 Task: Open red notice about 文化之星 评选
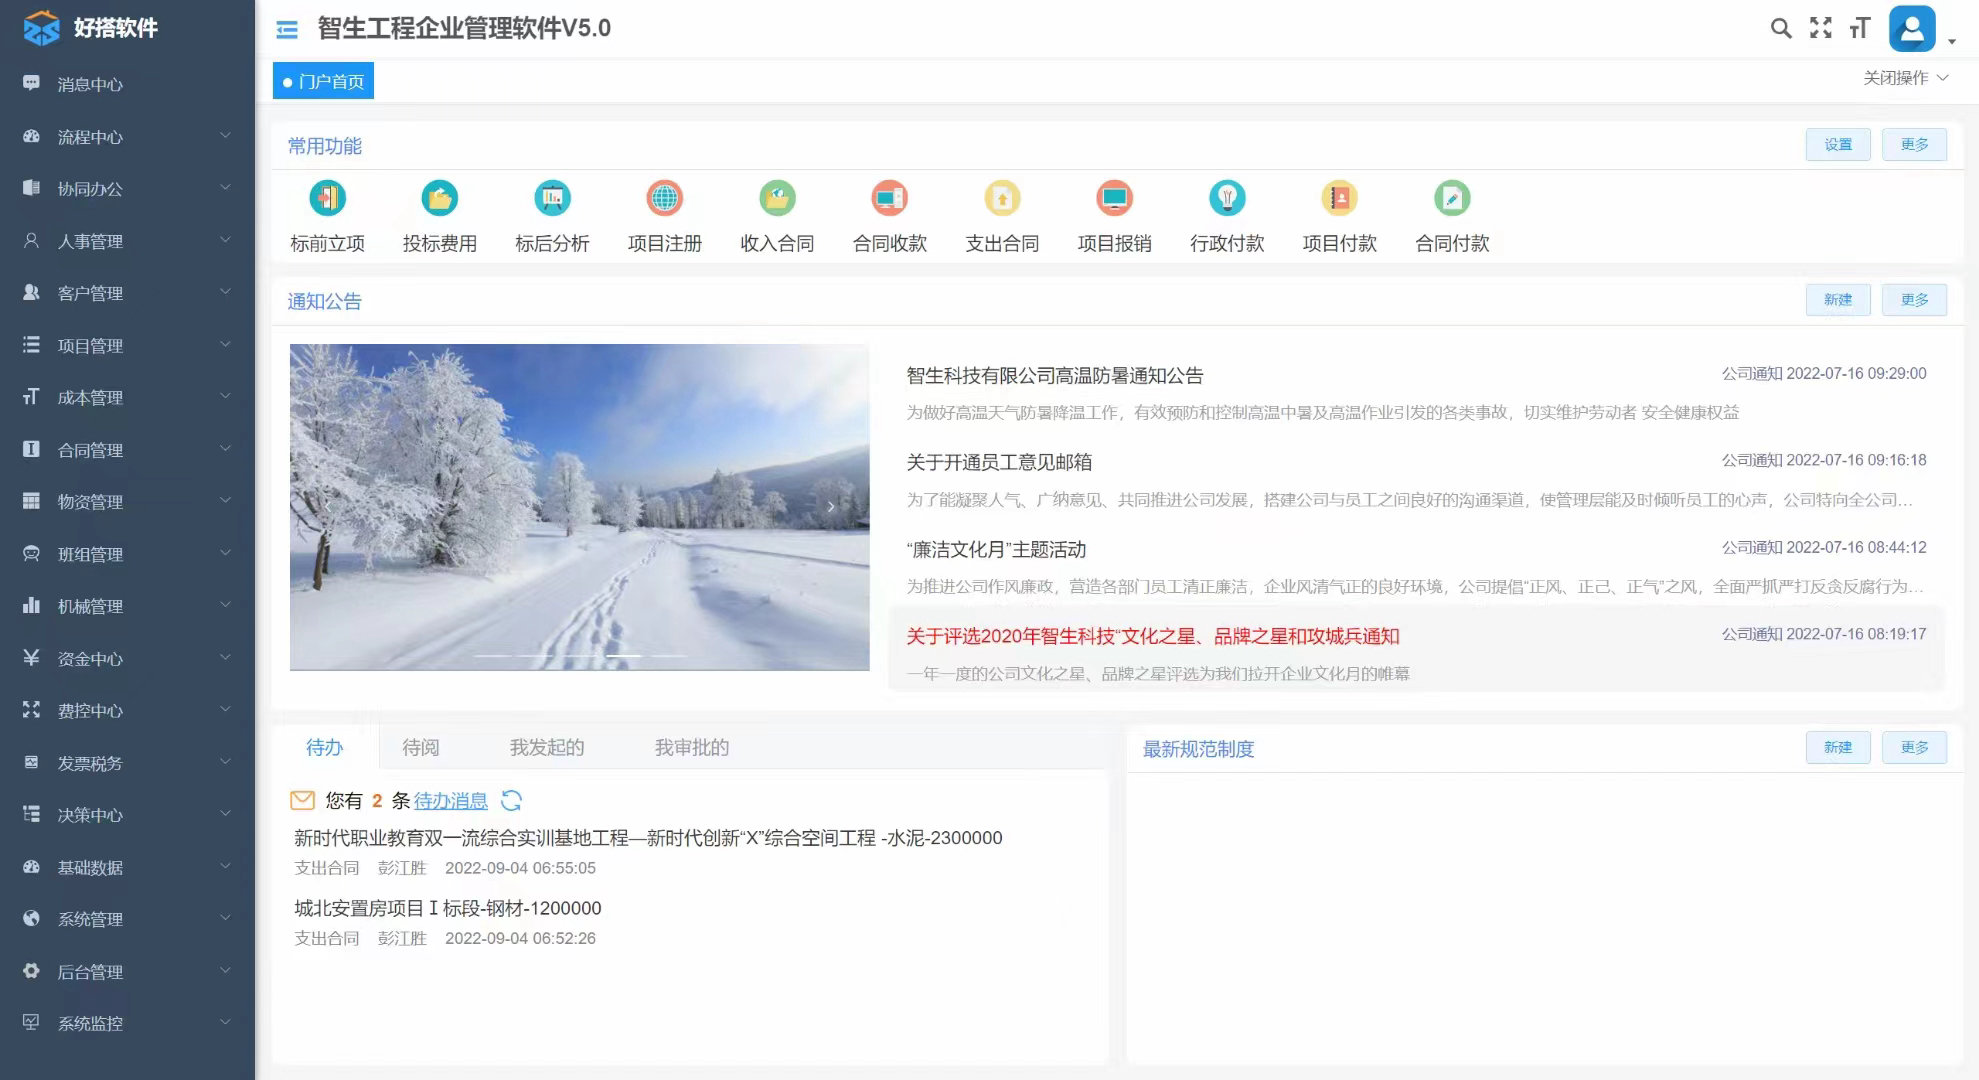(1153, 636)
